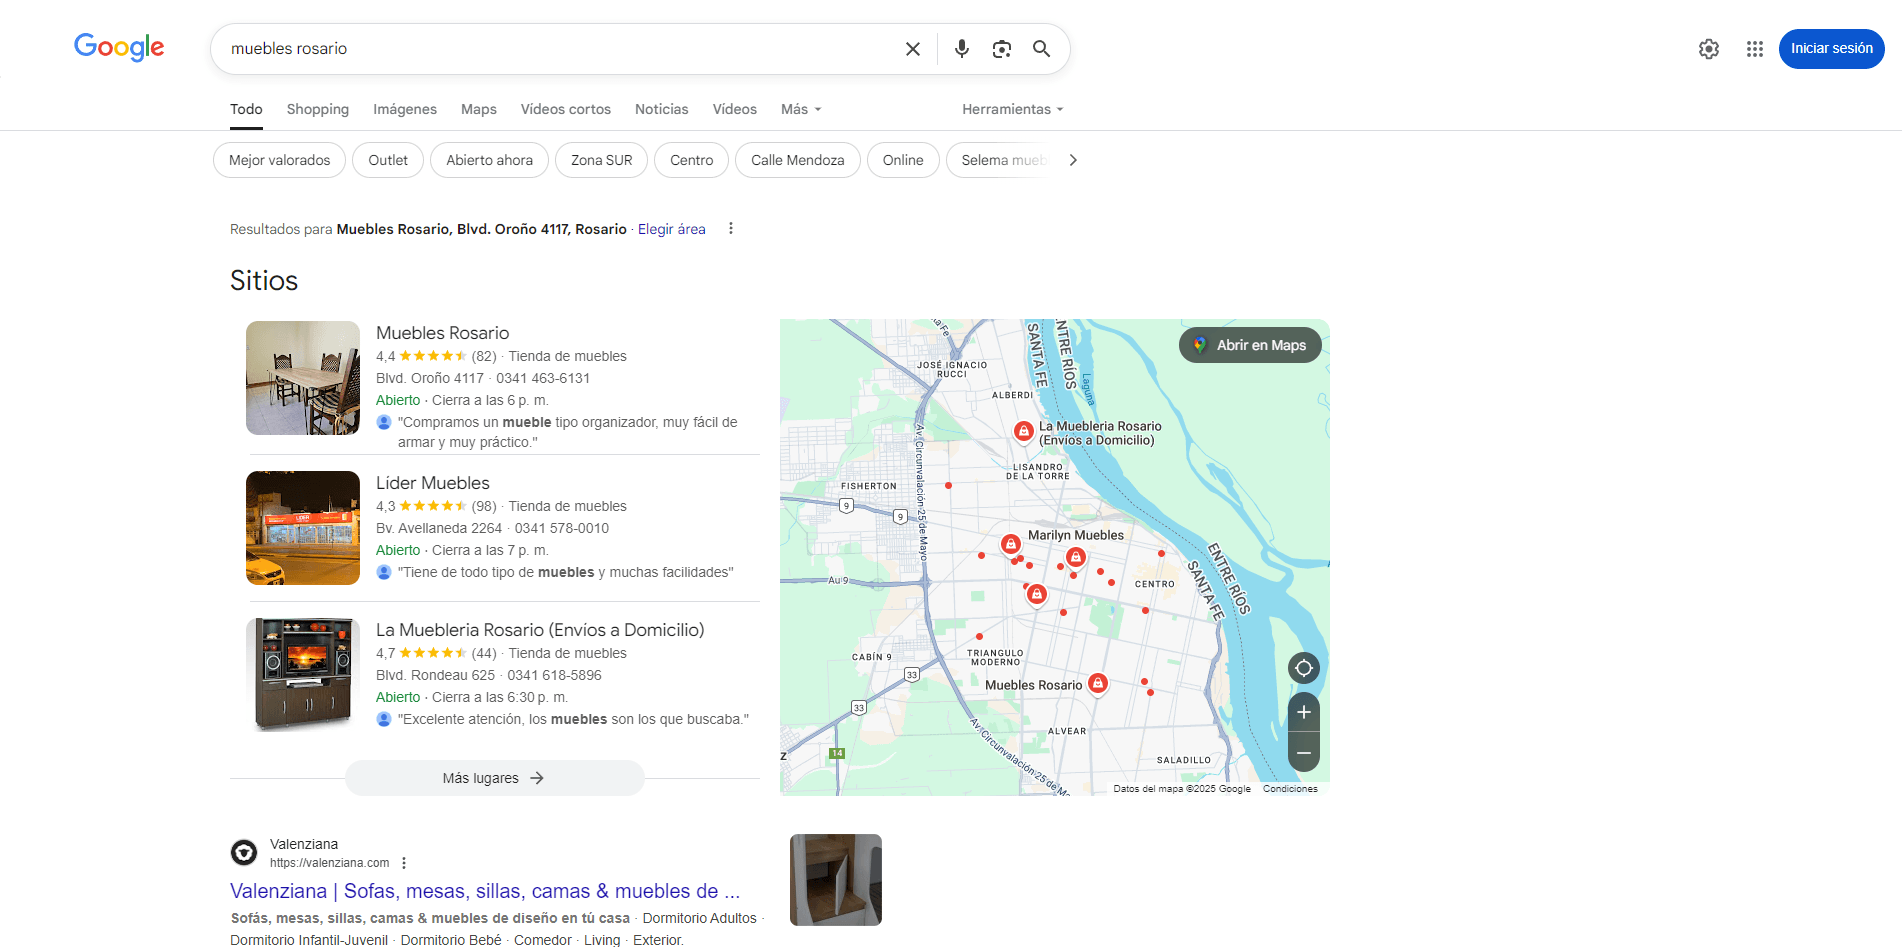The width and height of the screenshot is (1902, 947).
Task: Apply the Calle Mendoza filter chip
Action: (798, 160)
